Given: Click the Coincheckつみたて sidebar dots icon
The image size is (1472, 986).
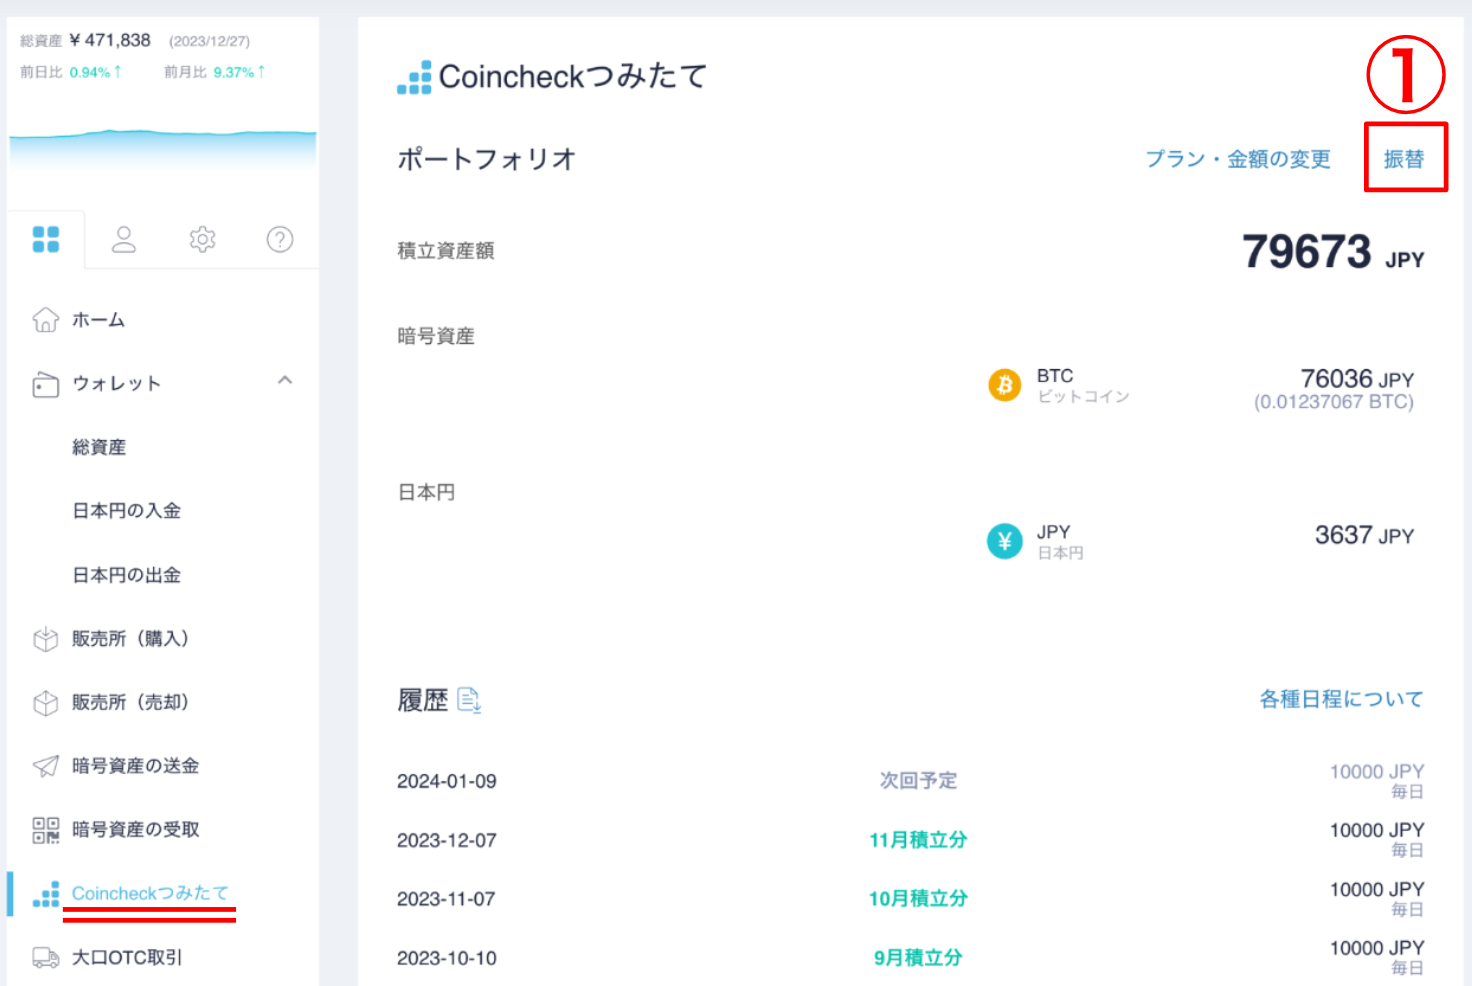Looking at the screenshot, I should coord(46,894).
